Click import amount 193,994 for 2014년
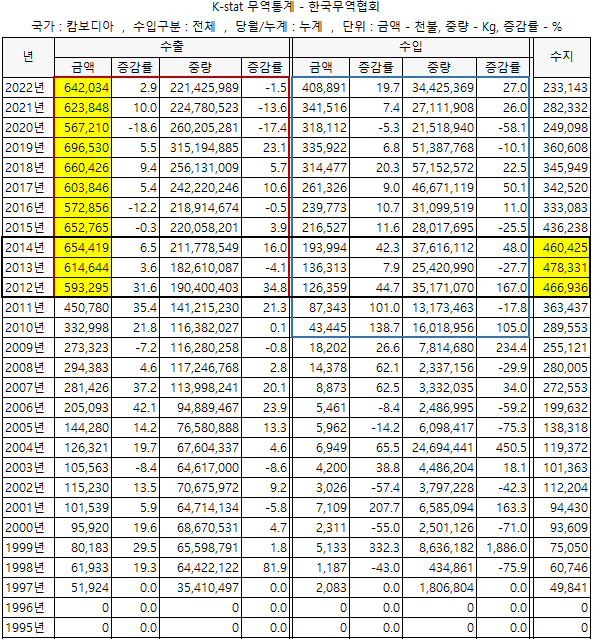 click(x=321, y=247)
